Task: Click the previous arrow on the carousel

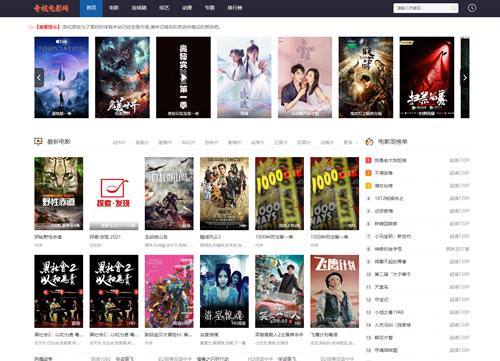Action: [x=39, y=77]
